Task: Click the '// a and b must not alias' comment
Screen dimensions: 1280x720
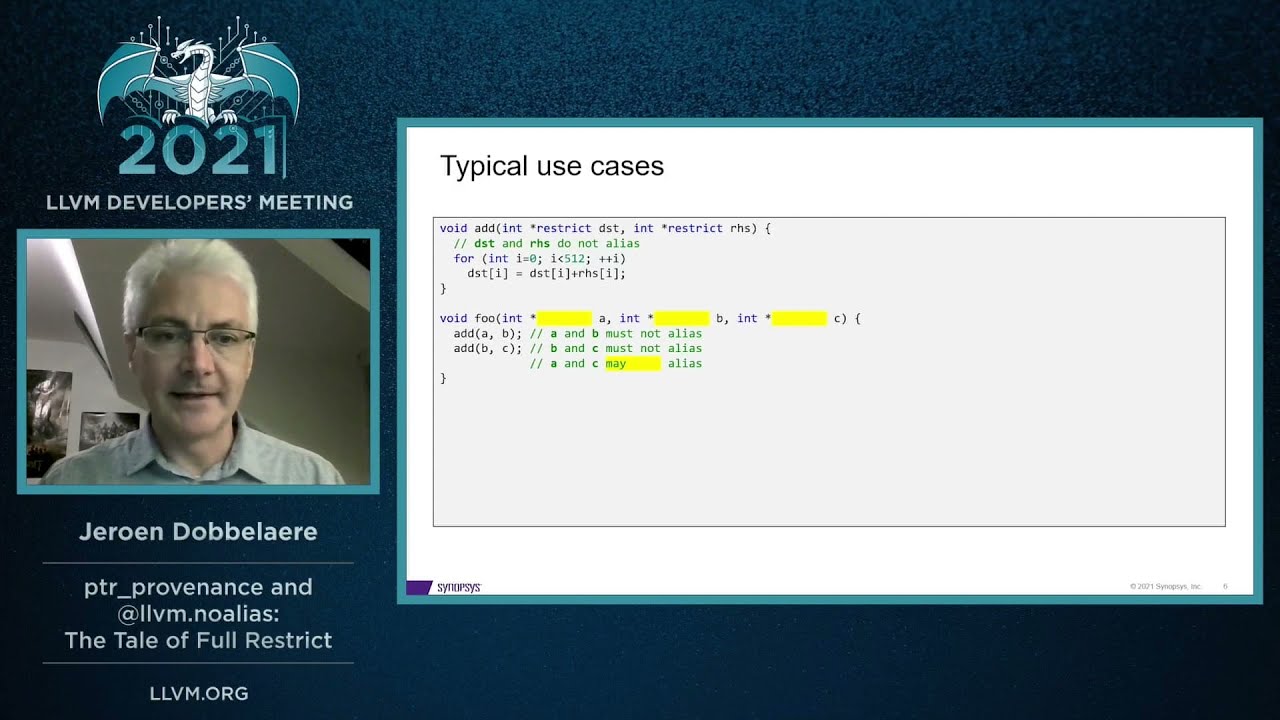Action: pos(616,333)
